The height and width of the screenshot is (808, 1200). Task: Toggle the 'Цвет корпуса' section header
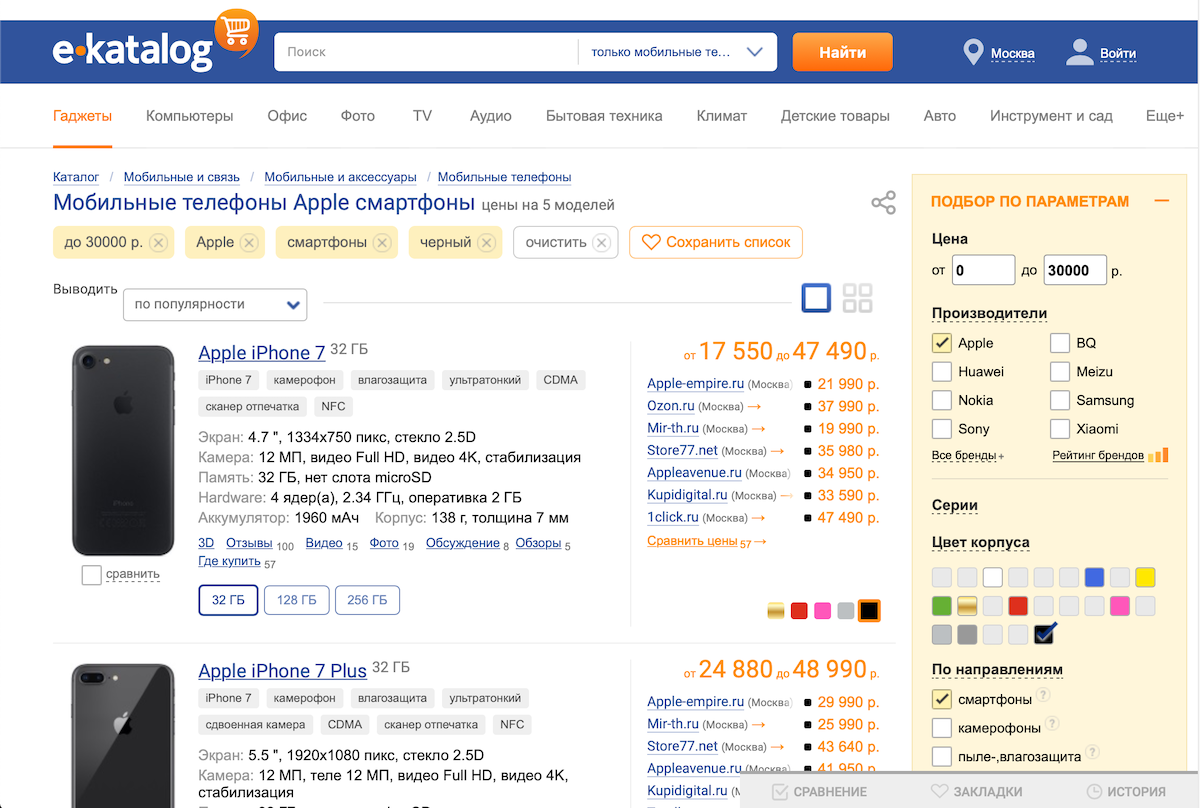[x=980, y=542]
